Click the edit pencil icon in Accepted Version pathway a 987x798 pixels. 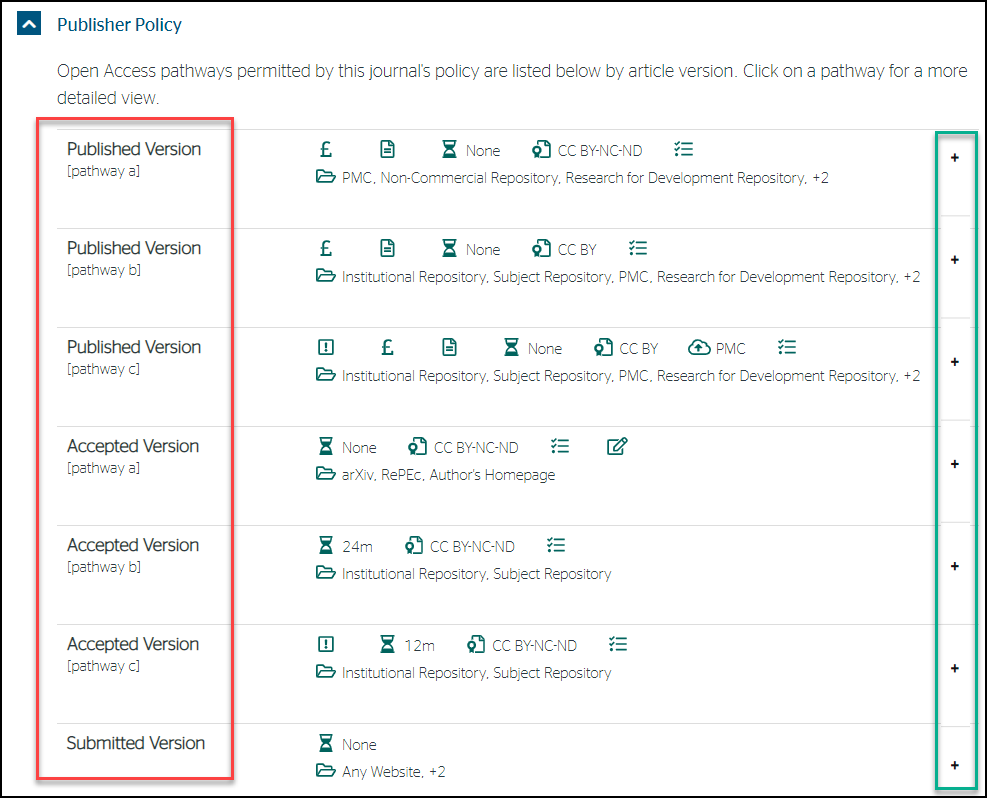pos(617,446)
